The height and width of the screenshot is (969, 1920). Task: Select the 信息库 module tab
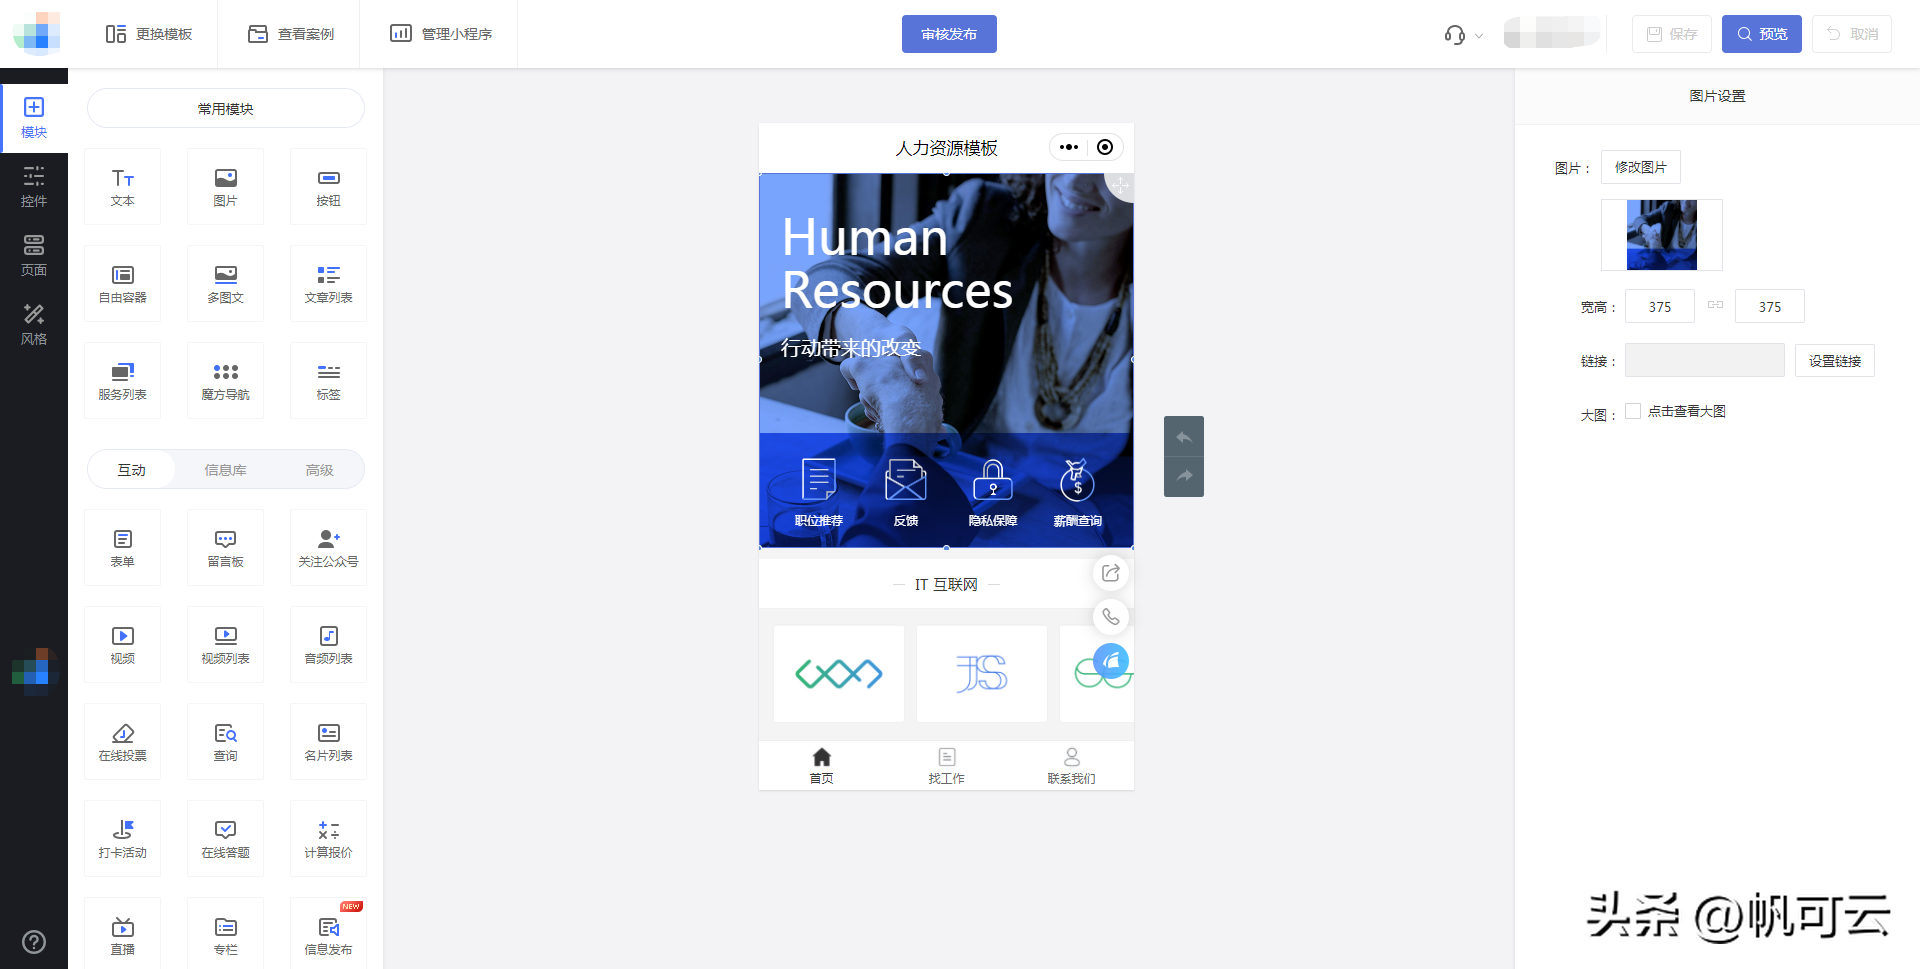(225, 469)
